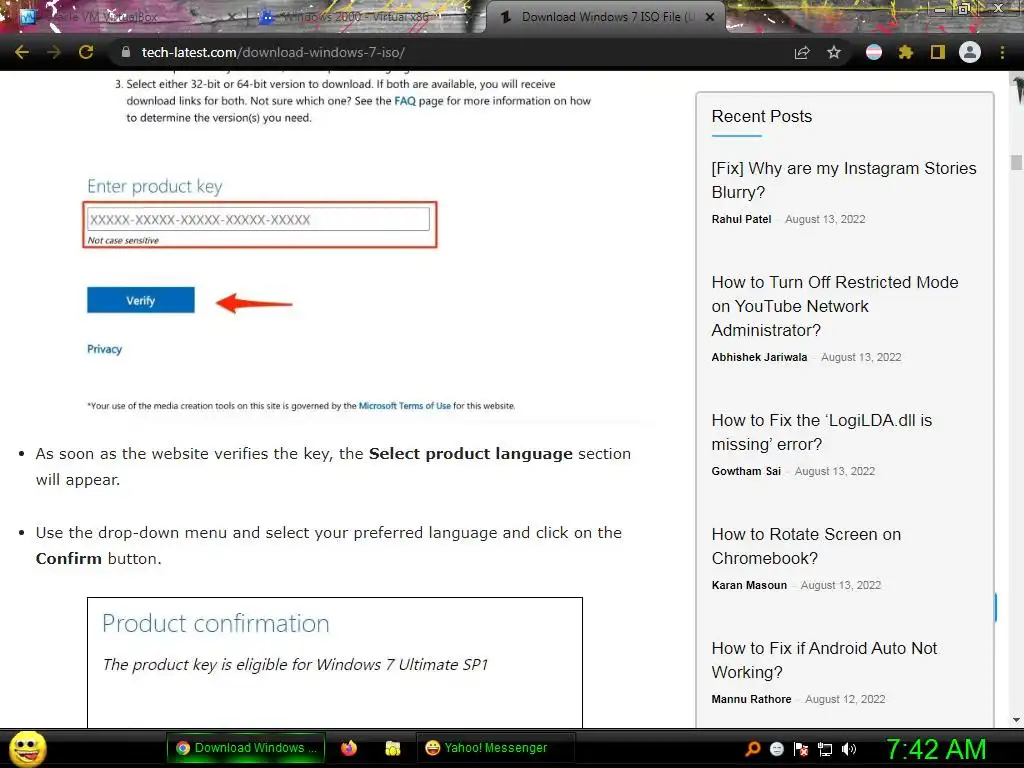This screenshot has height=768, width=1024.
Task: Click the share page icon in address bar
Action: [x=802, y=52]
